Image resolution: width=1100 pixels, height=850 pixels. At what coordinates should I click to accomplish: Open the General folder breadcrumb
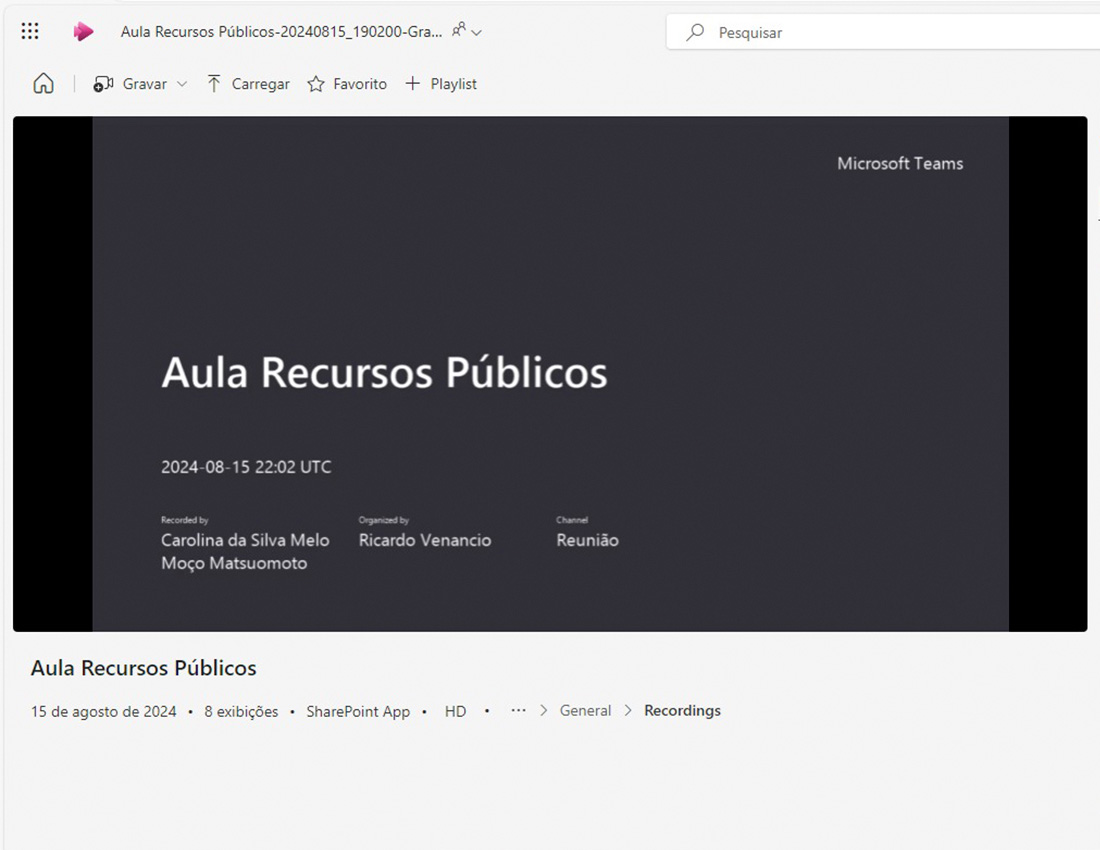pyautogui.click(x=585, y=710)
